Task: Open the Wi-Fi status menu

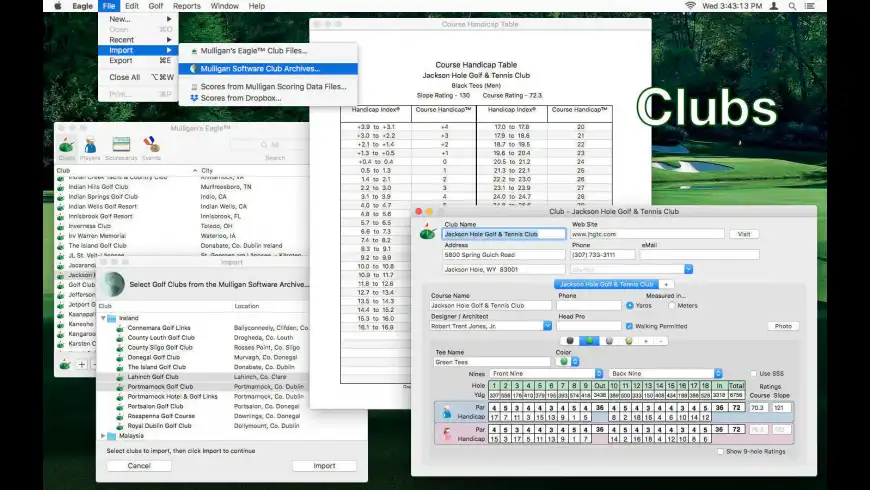Action: (x=690, y=6)
